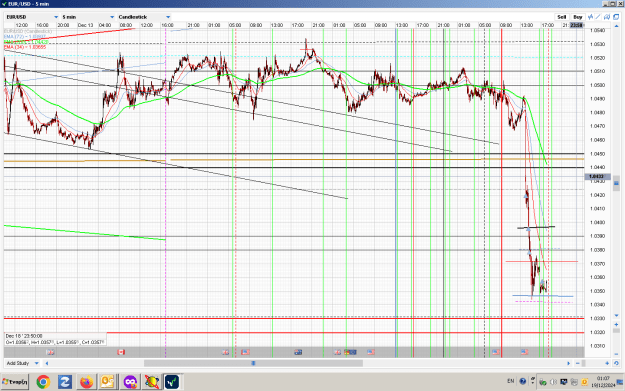Detach chart into a separate window

click(x=616, y=17)
